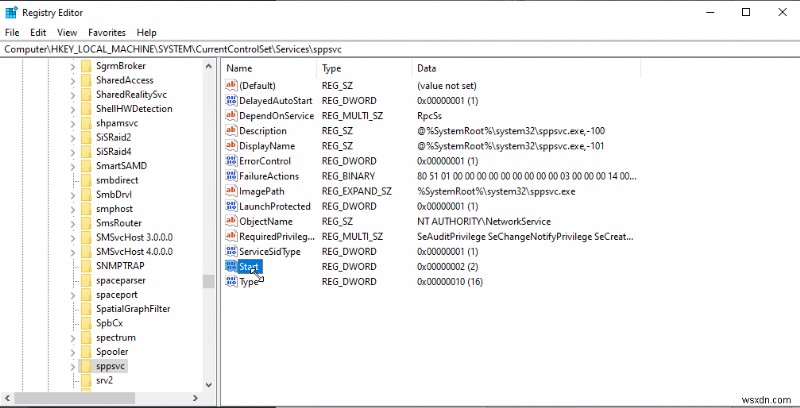The image size is (800, 408).
Task: Click the Registry Editor app icon
Action: pyautogui.click(x=11, y=12)
